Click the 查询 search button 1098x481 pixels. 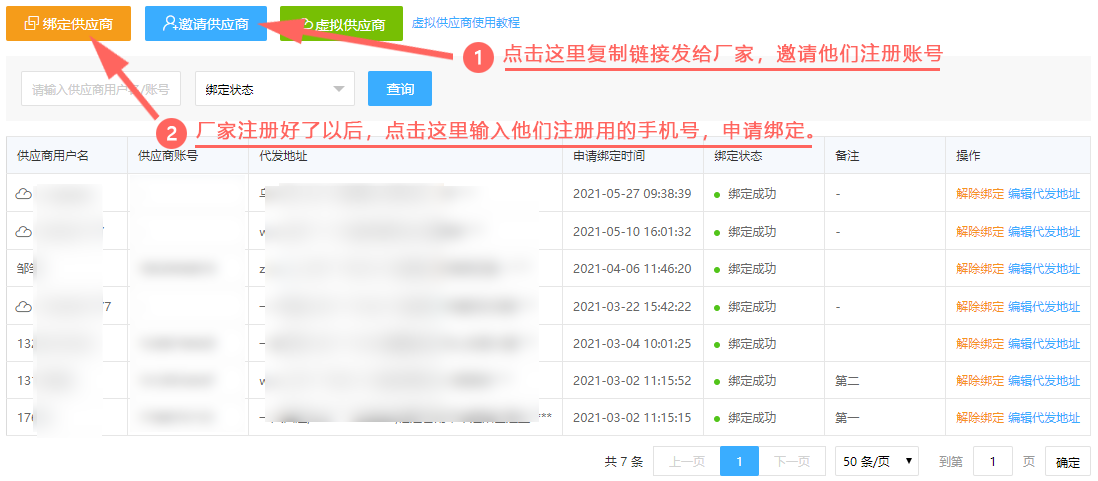(x=400, y=89)
